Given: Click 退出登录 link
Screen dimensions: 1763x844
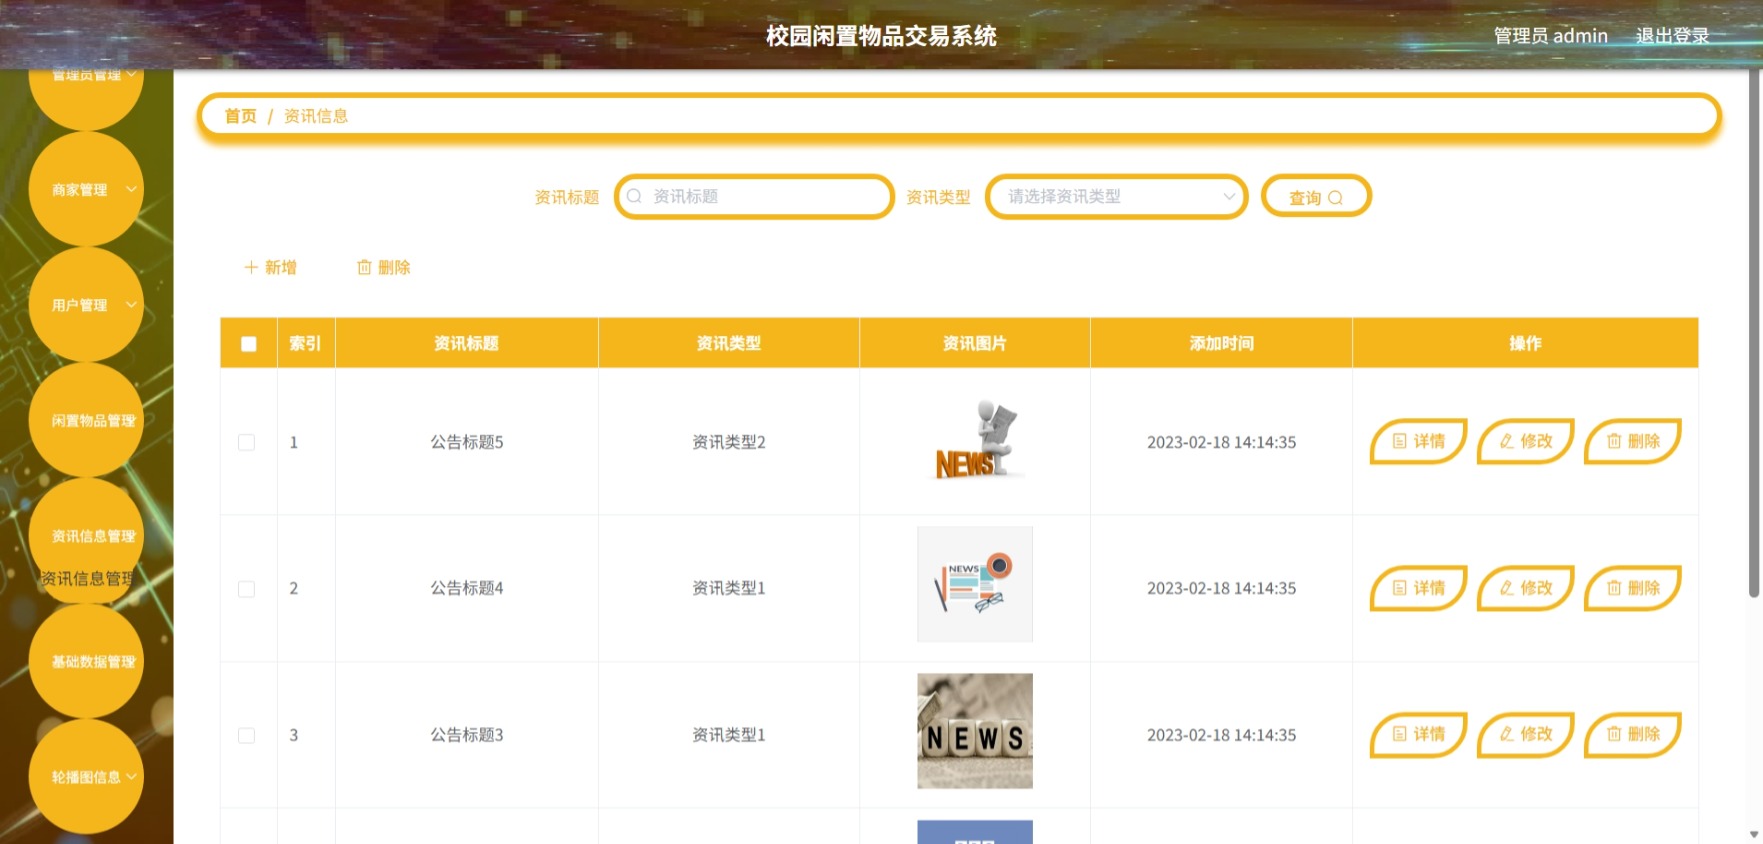Looking at the screenshot, I should (x=1672, y=36).
